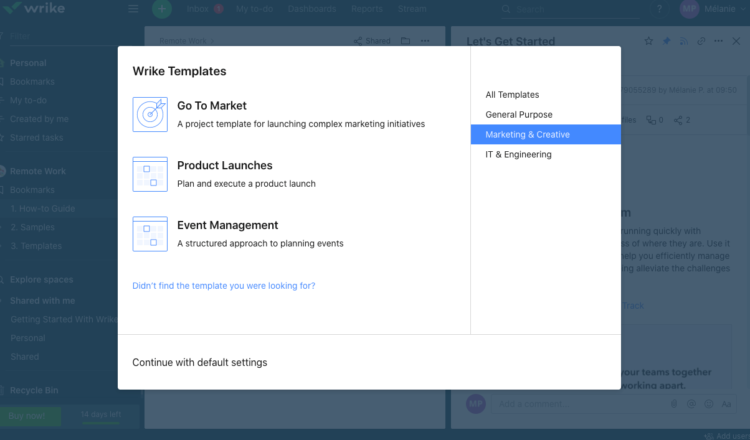Click the Go To Market target icon

(x=150, y=114)
